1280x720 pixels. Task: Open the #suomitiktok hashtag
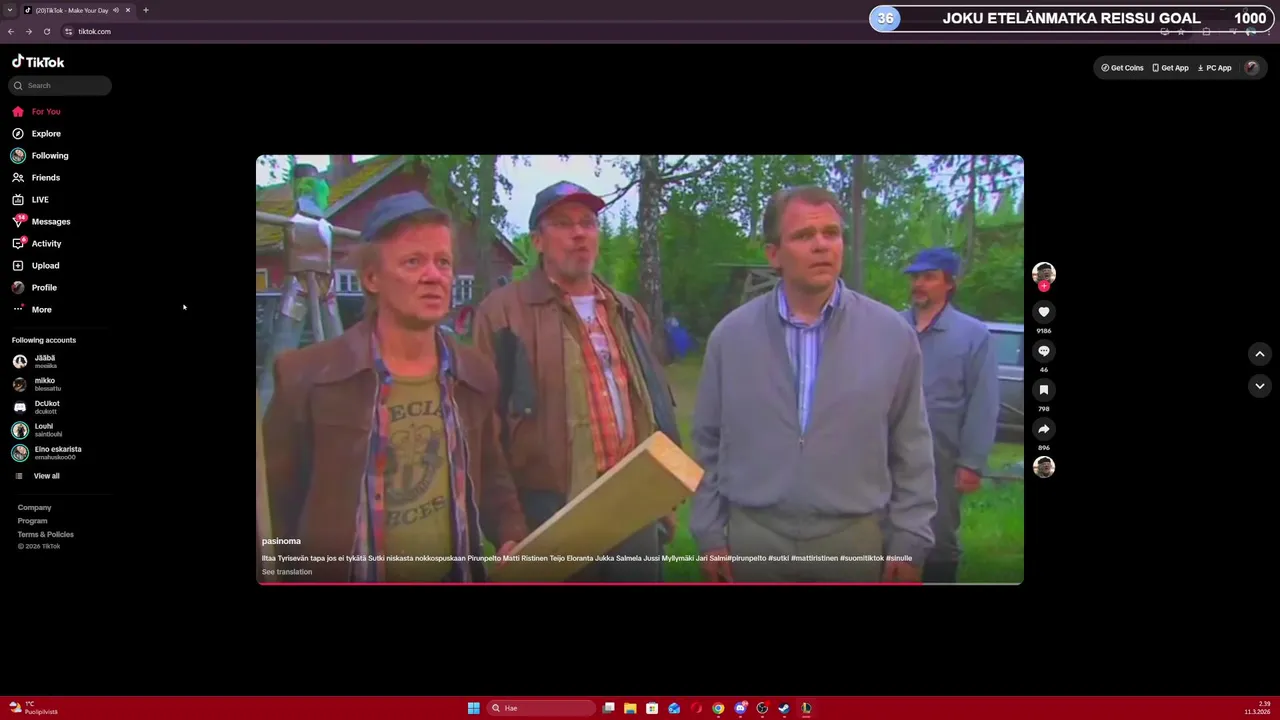pos(861,558)
